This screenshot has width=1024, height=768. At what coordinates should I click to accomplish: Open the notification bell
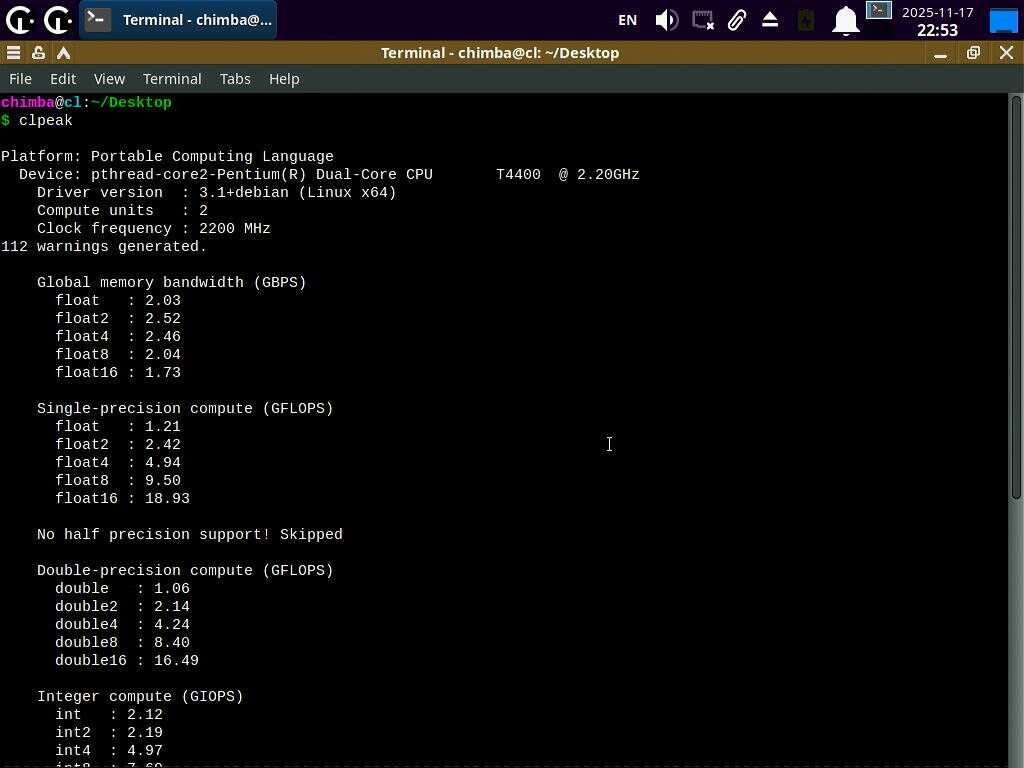click(845, 21)
